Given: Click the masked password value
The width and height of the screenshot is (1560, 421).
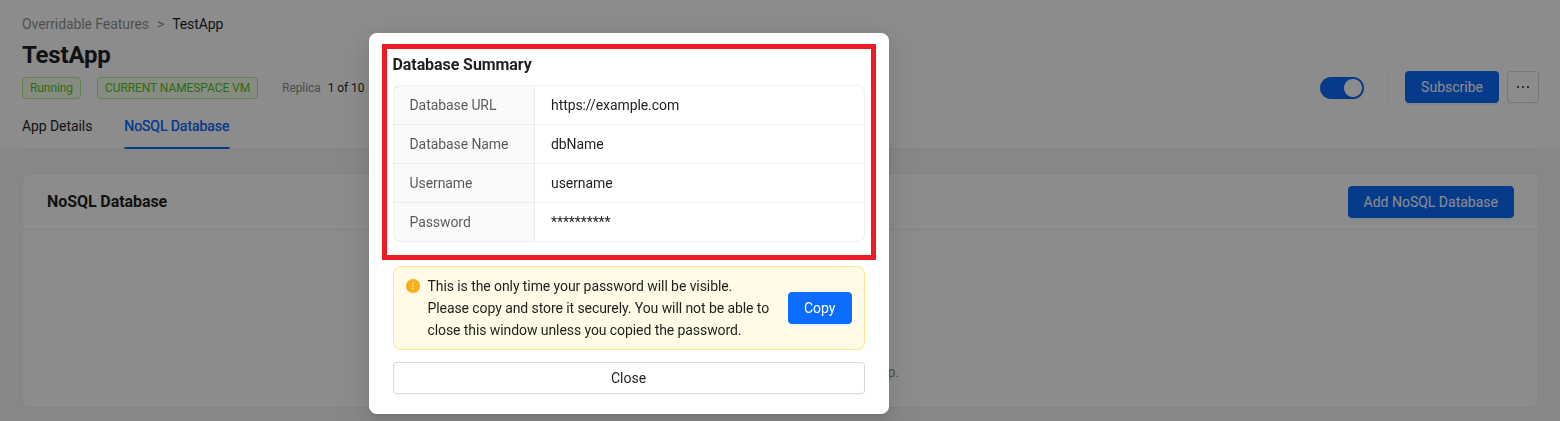Looking at the screenshot, I should 580,222.
